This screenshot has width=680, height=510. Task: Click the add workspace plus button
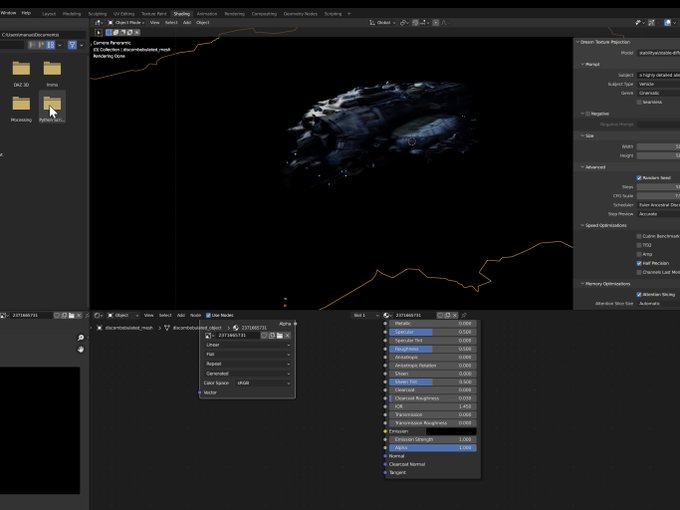pos(349,14)
